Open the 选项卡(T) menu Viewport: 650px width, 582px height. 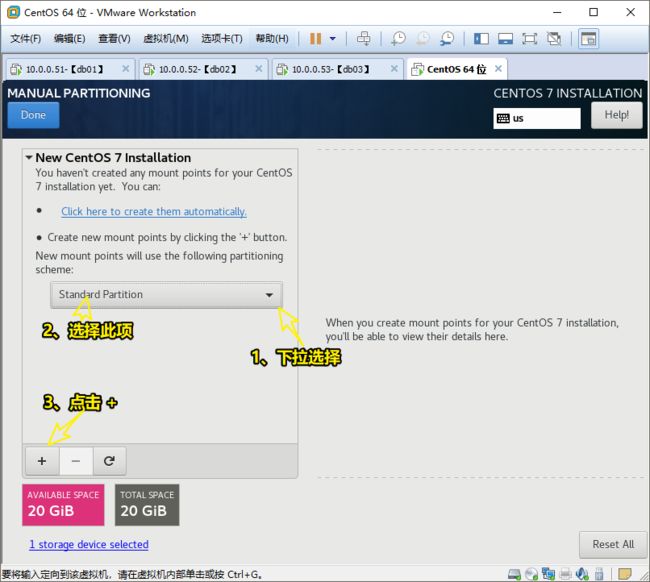coord(222,39)
